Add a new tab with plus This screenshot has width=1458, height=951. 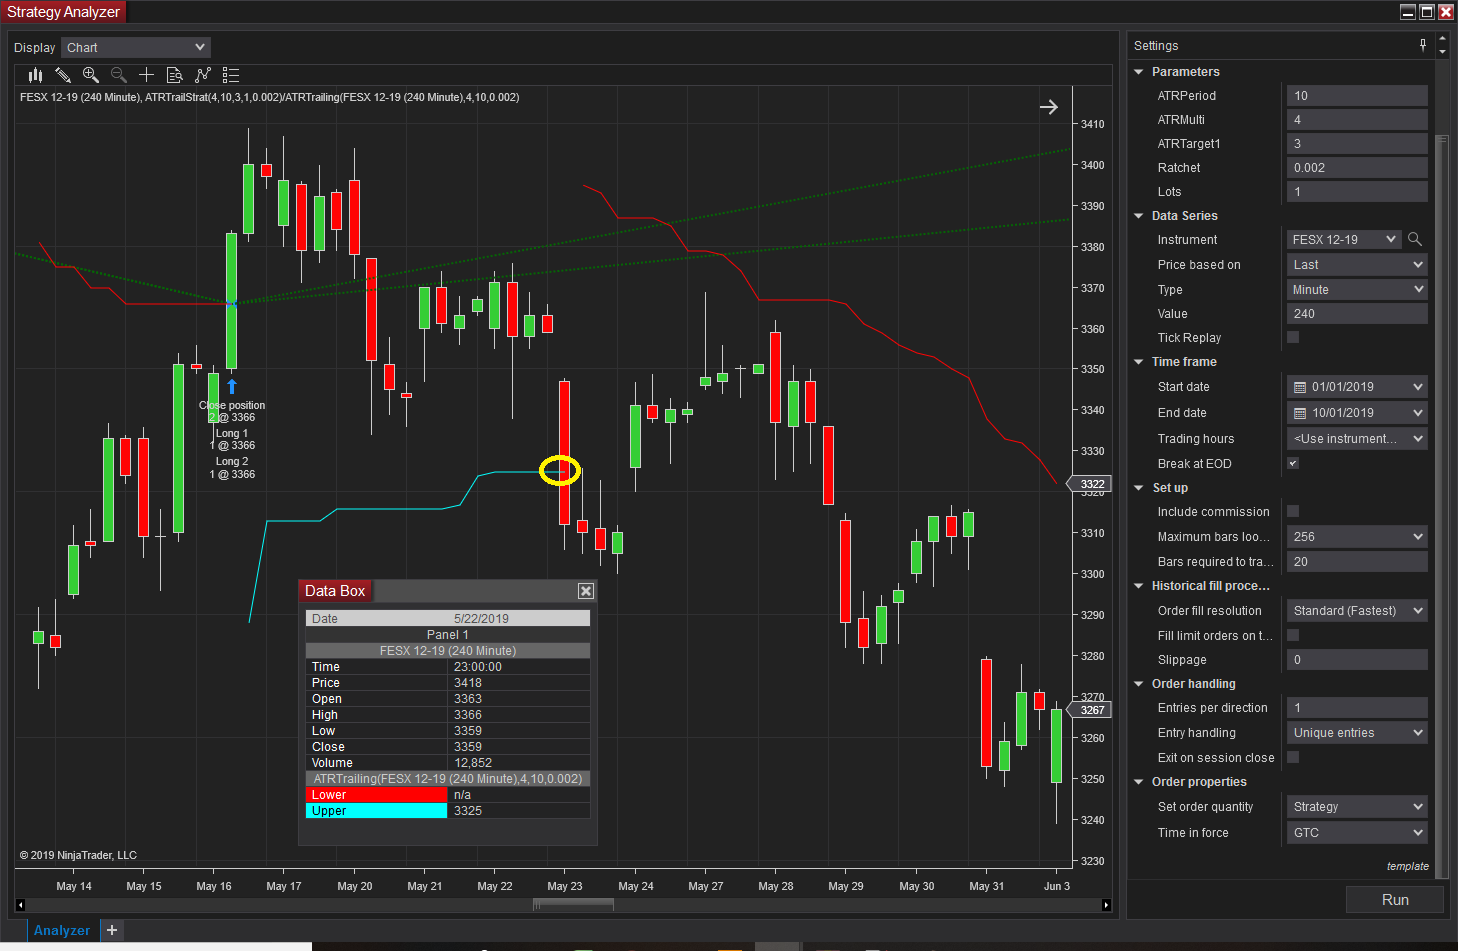pos(112,930)
